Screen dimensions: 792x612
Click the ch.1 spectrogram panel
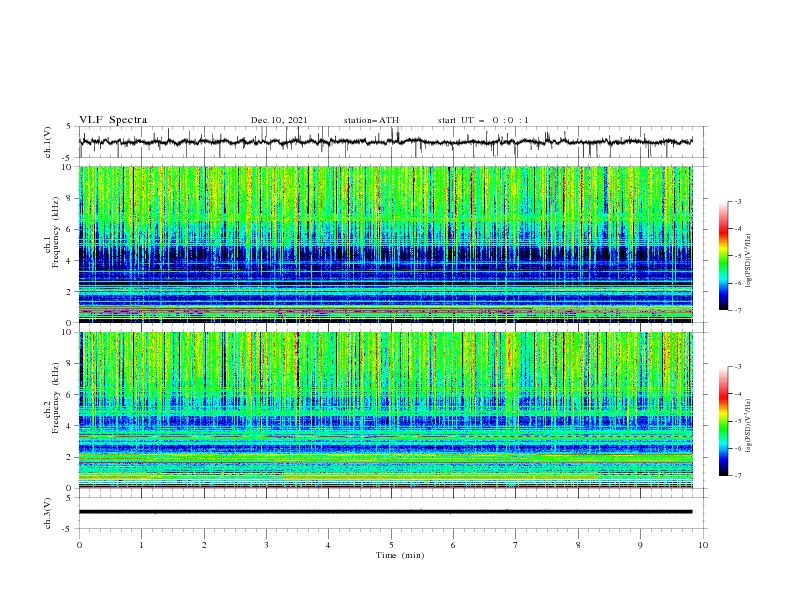click(385, 244)
